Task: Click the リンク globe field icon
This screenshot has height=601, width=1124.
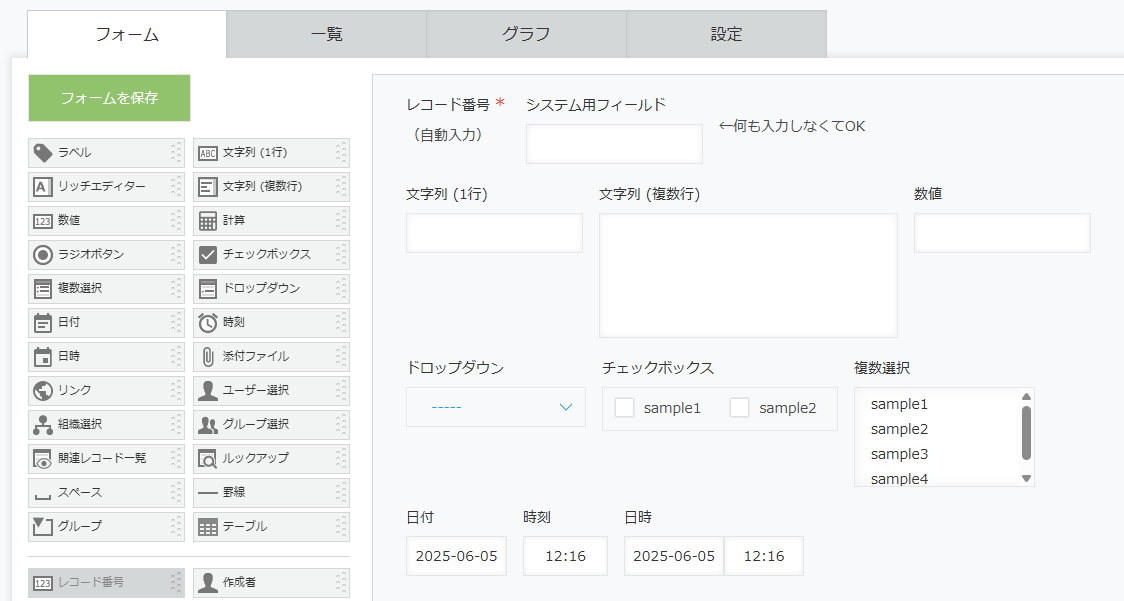Action: click(x=43, y=391)
